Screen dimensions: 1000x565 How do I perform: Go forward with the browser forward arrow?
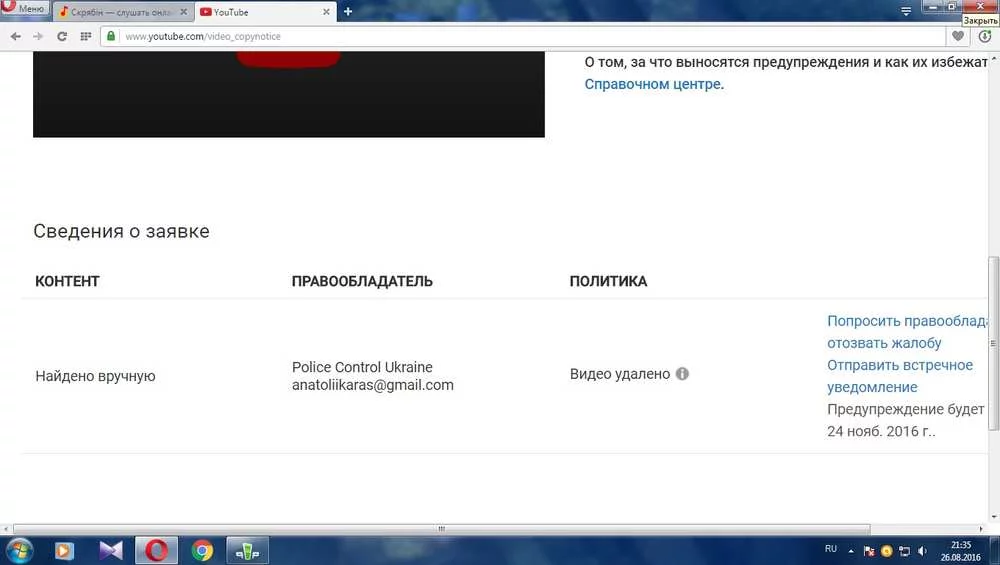click(38, 36)
